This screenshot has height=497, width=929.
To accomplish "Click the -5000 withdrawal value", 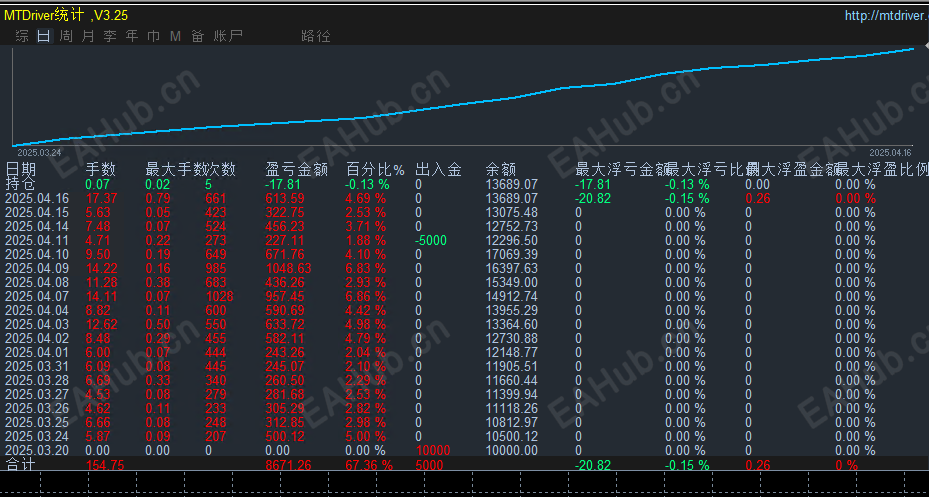I will pos(431,241).
